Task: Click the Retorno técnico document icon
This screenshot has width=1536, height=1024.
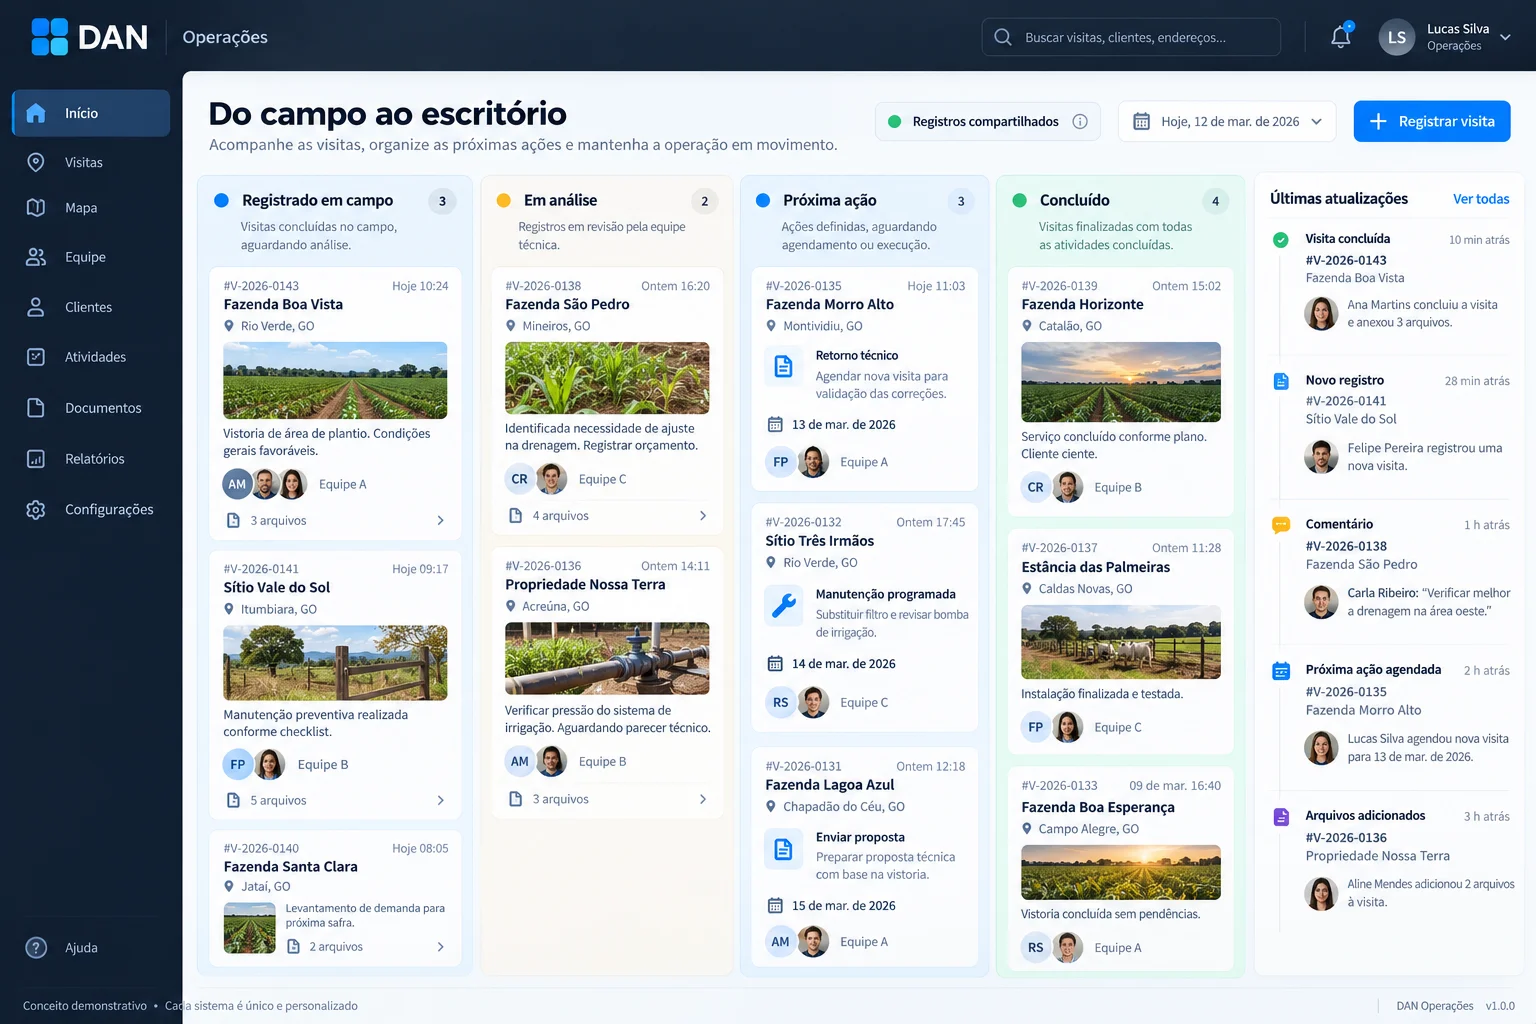Action: coord(784,367)
